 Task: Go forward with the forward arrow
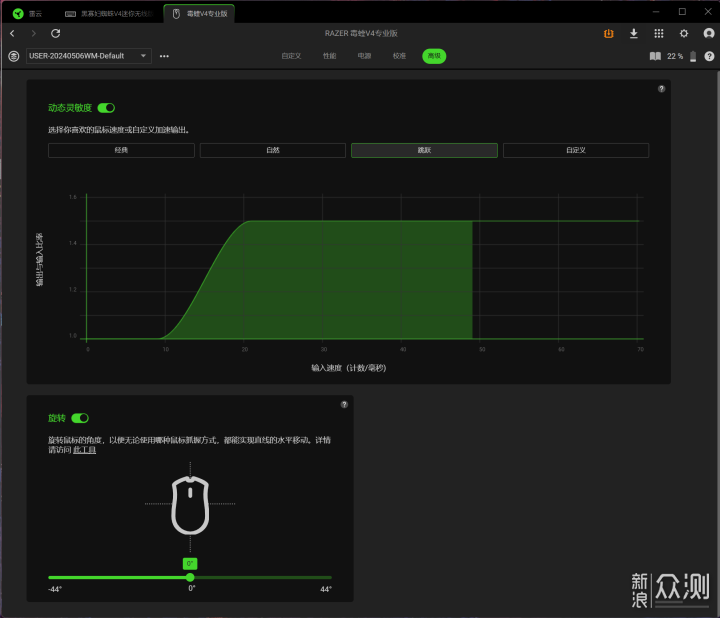[x=33, y=33]
